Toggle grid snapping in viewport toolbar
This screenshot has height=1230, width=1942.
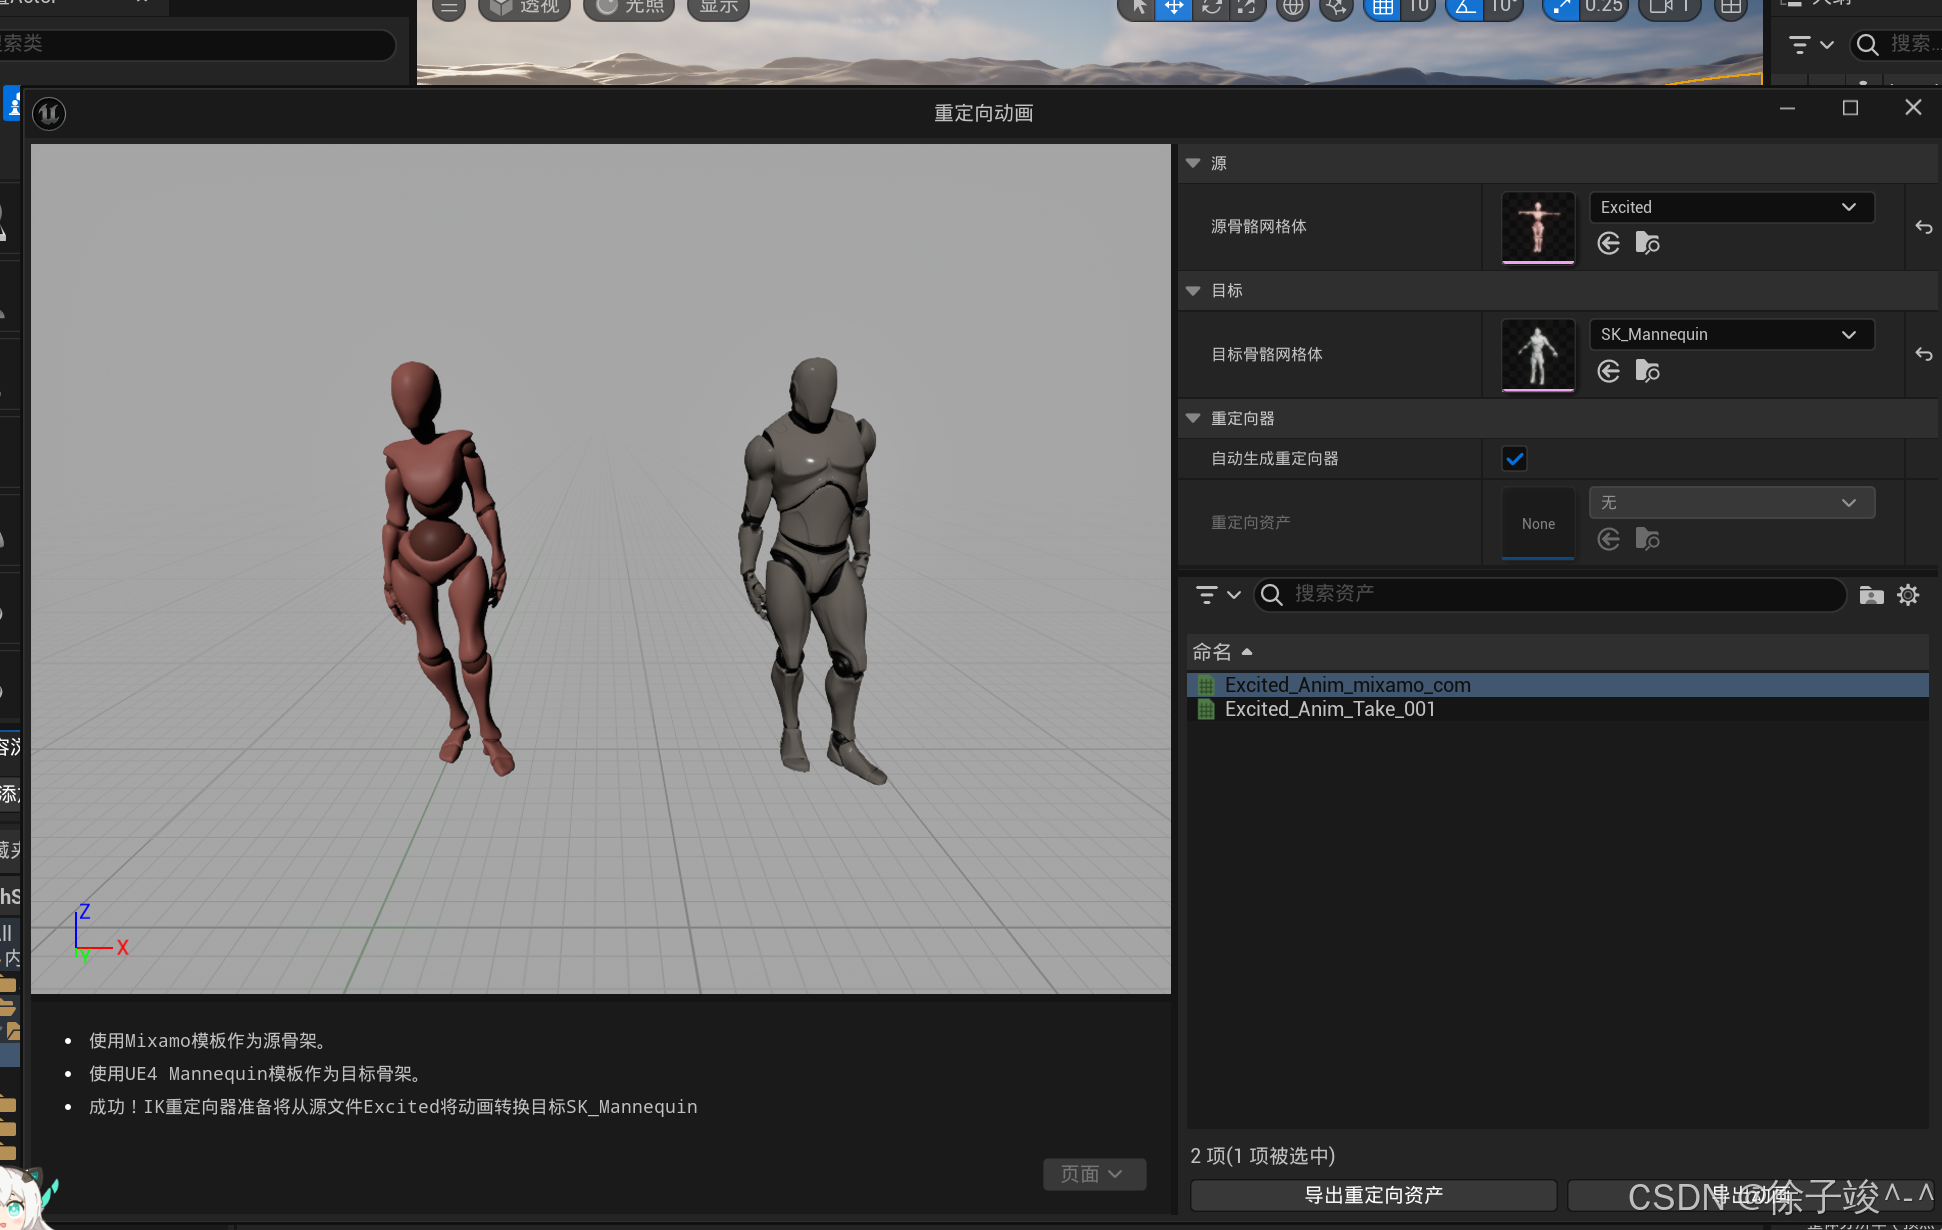point(1383,8)
